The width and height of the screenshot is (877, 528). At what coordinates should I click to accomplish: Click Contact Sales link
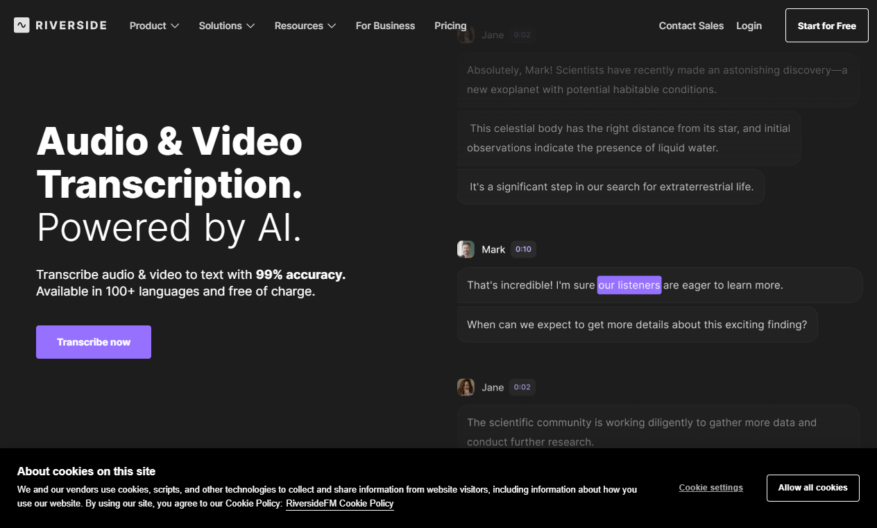tap(691, 26)
